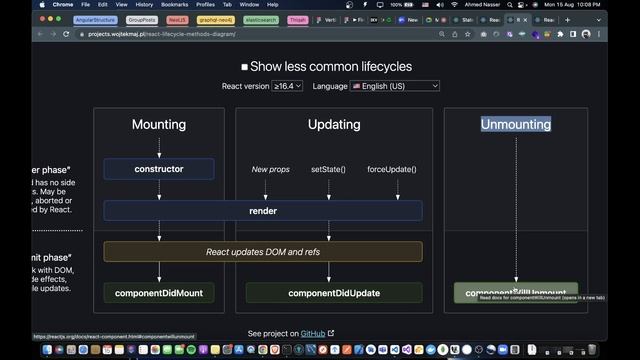Open the Window menu

(x=249, y=5)
